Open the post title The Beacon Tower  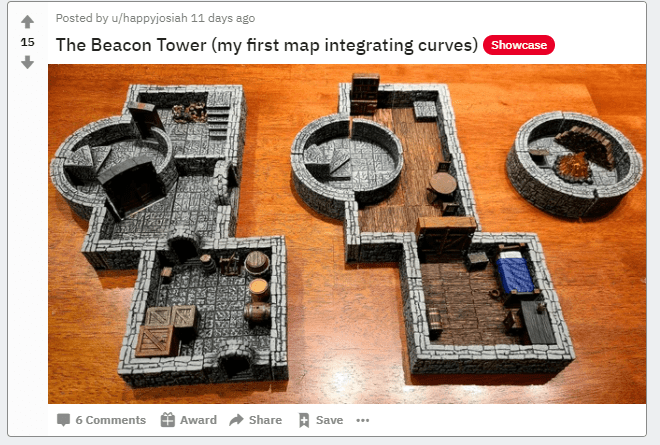[x=267, y=45]
